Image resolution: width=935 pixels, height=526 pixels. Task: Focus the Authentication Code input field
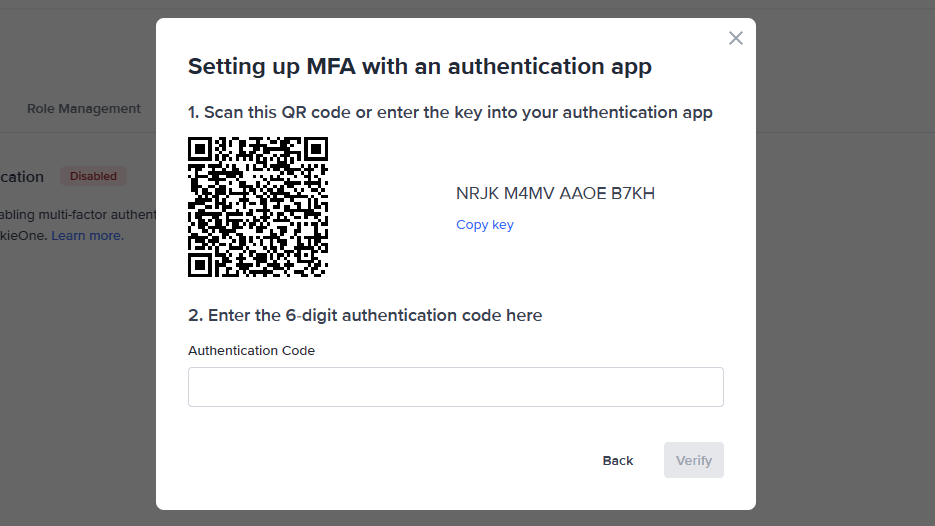click(455, 387)
